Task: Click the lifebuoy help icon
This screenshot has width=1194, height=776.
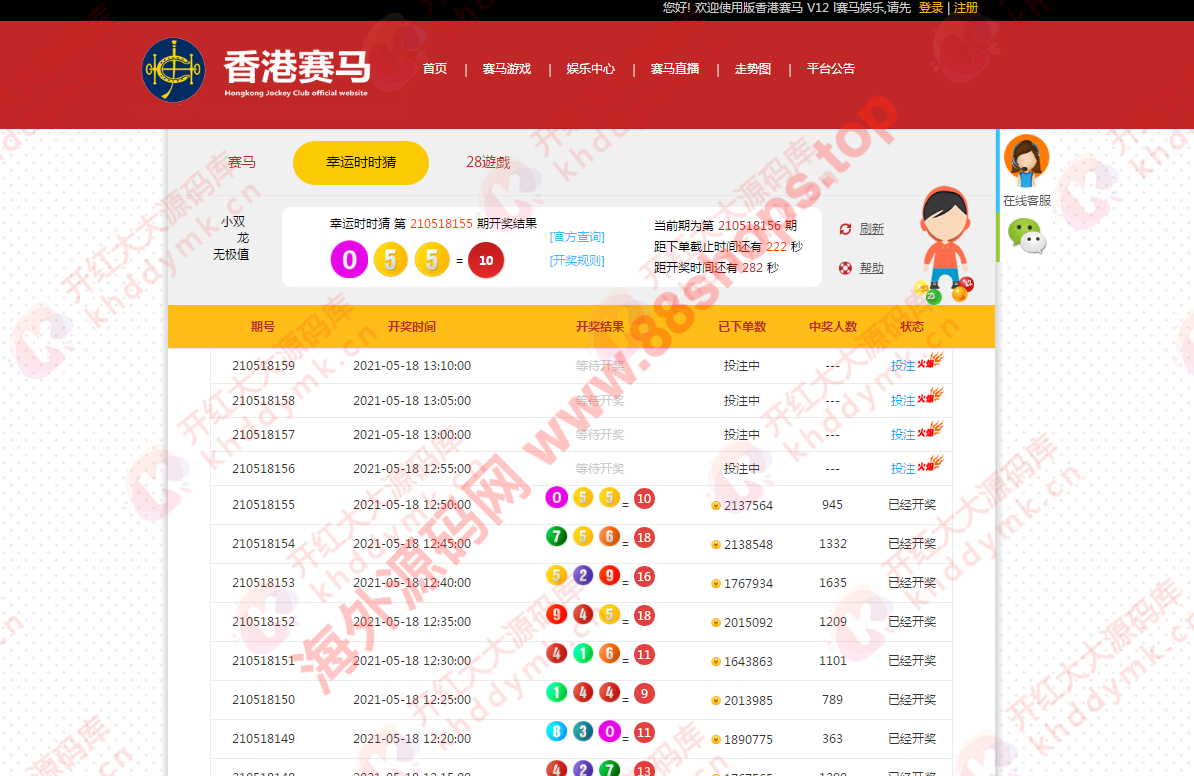Action: point(845,268)
